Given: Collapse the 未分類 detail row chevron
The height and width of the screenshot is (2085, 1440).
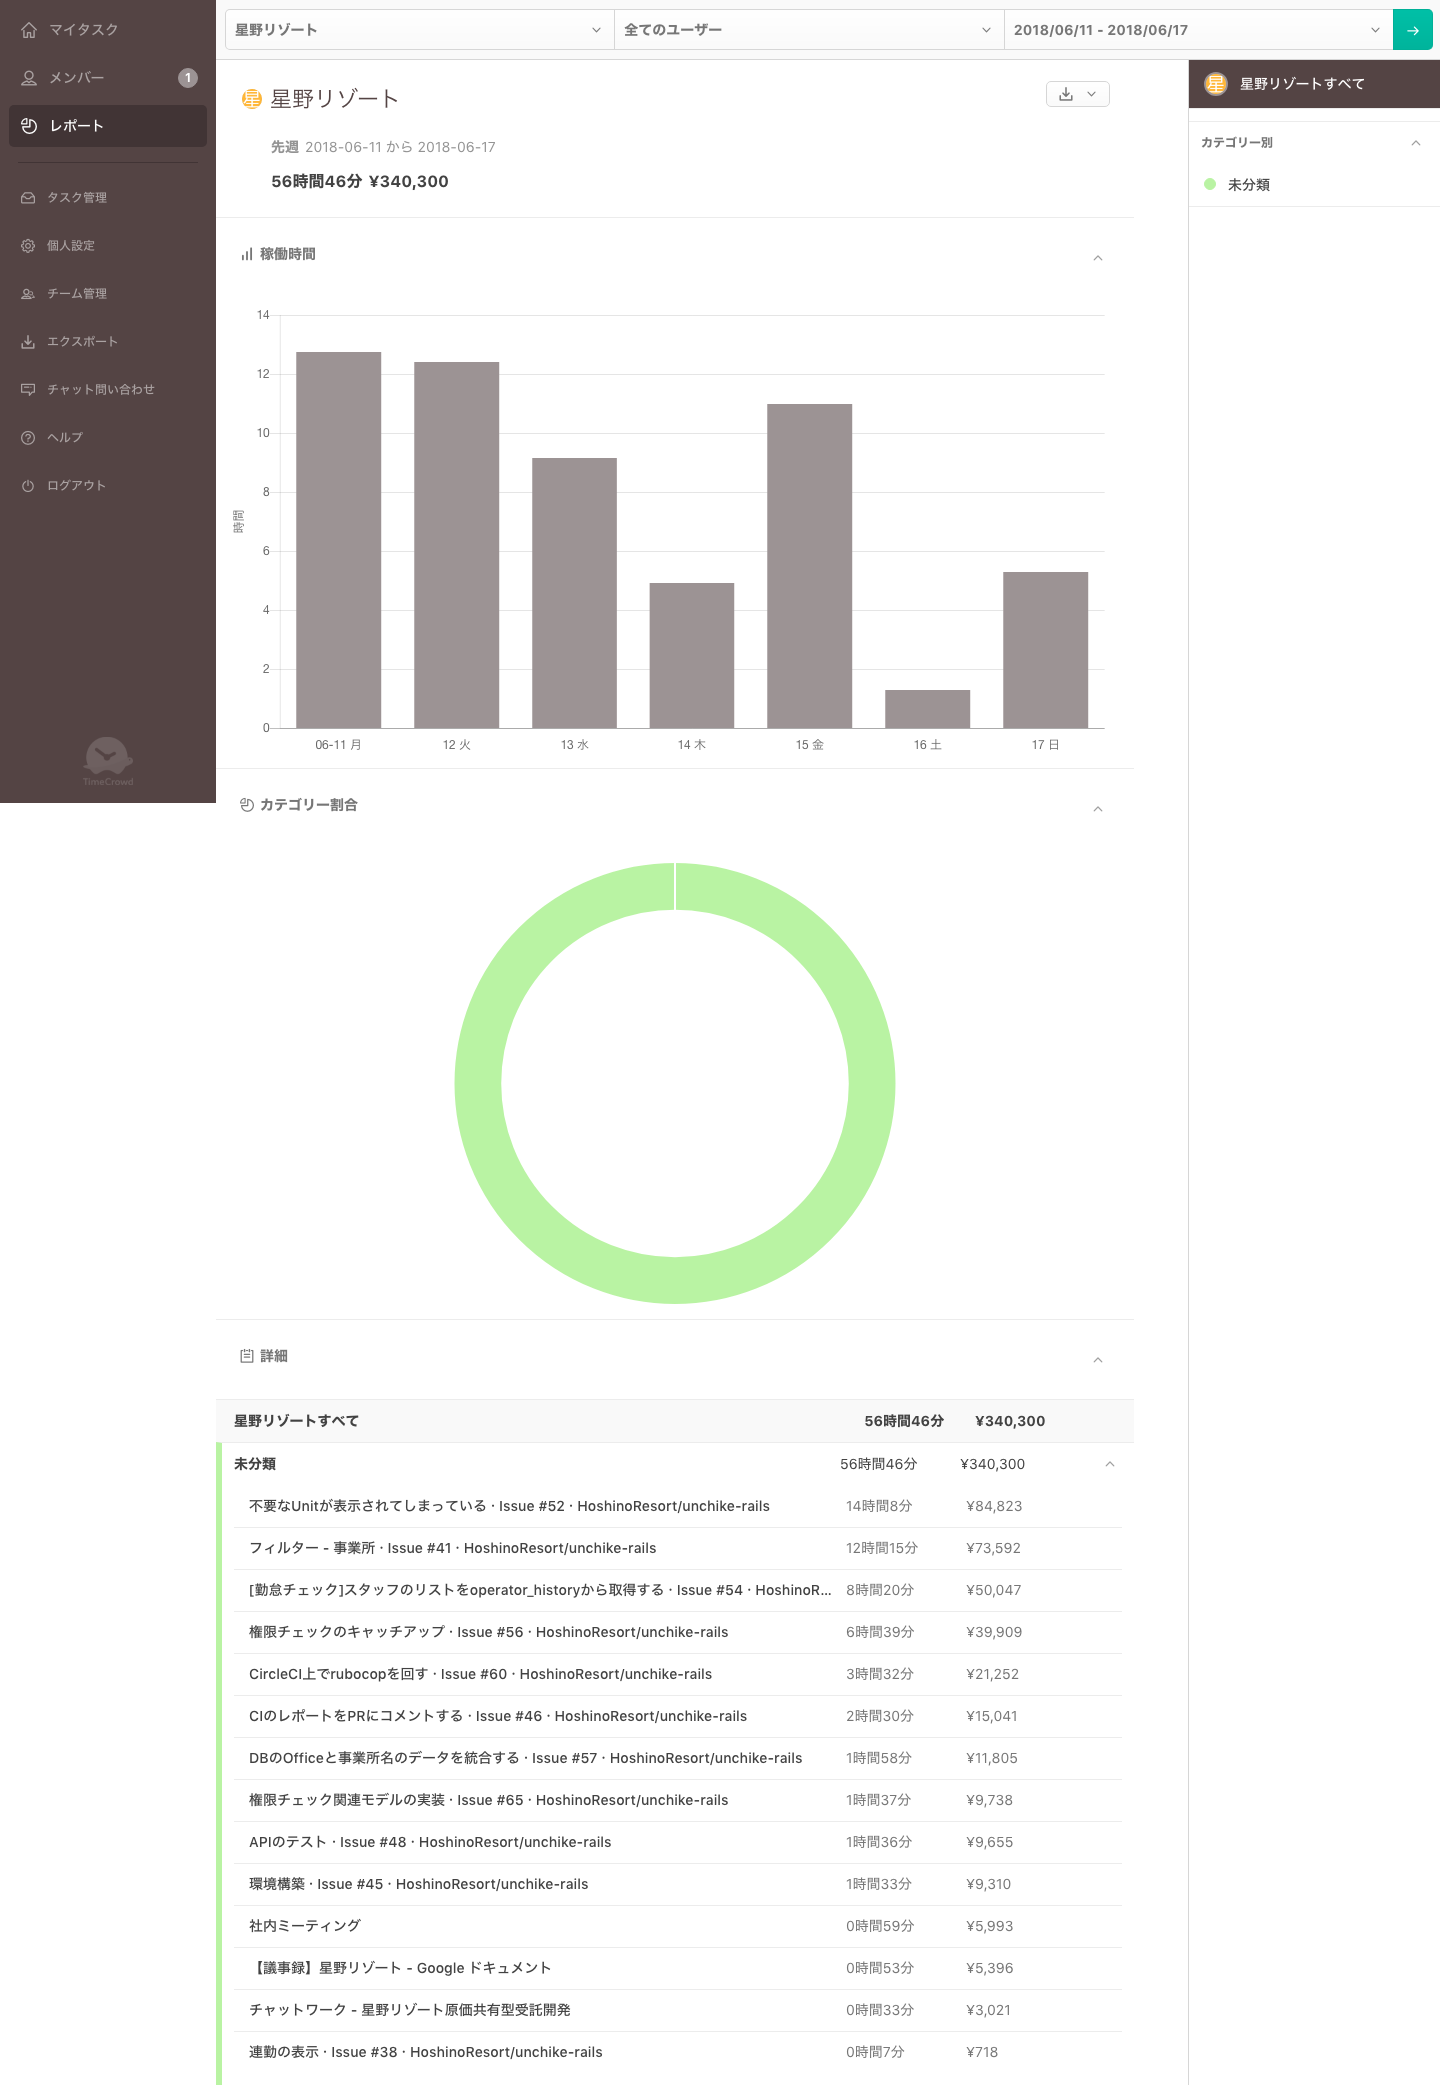Looking at the screenshot, I should coord(1110,1464).
